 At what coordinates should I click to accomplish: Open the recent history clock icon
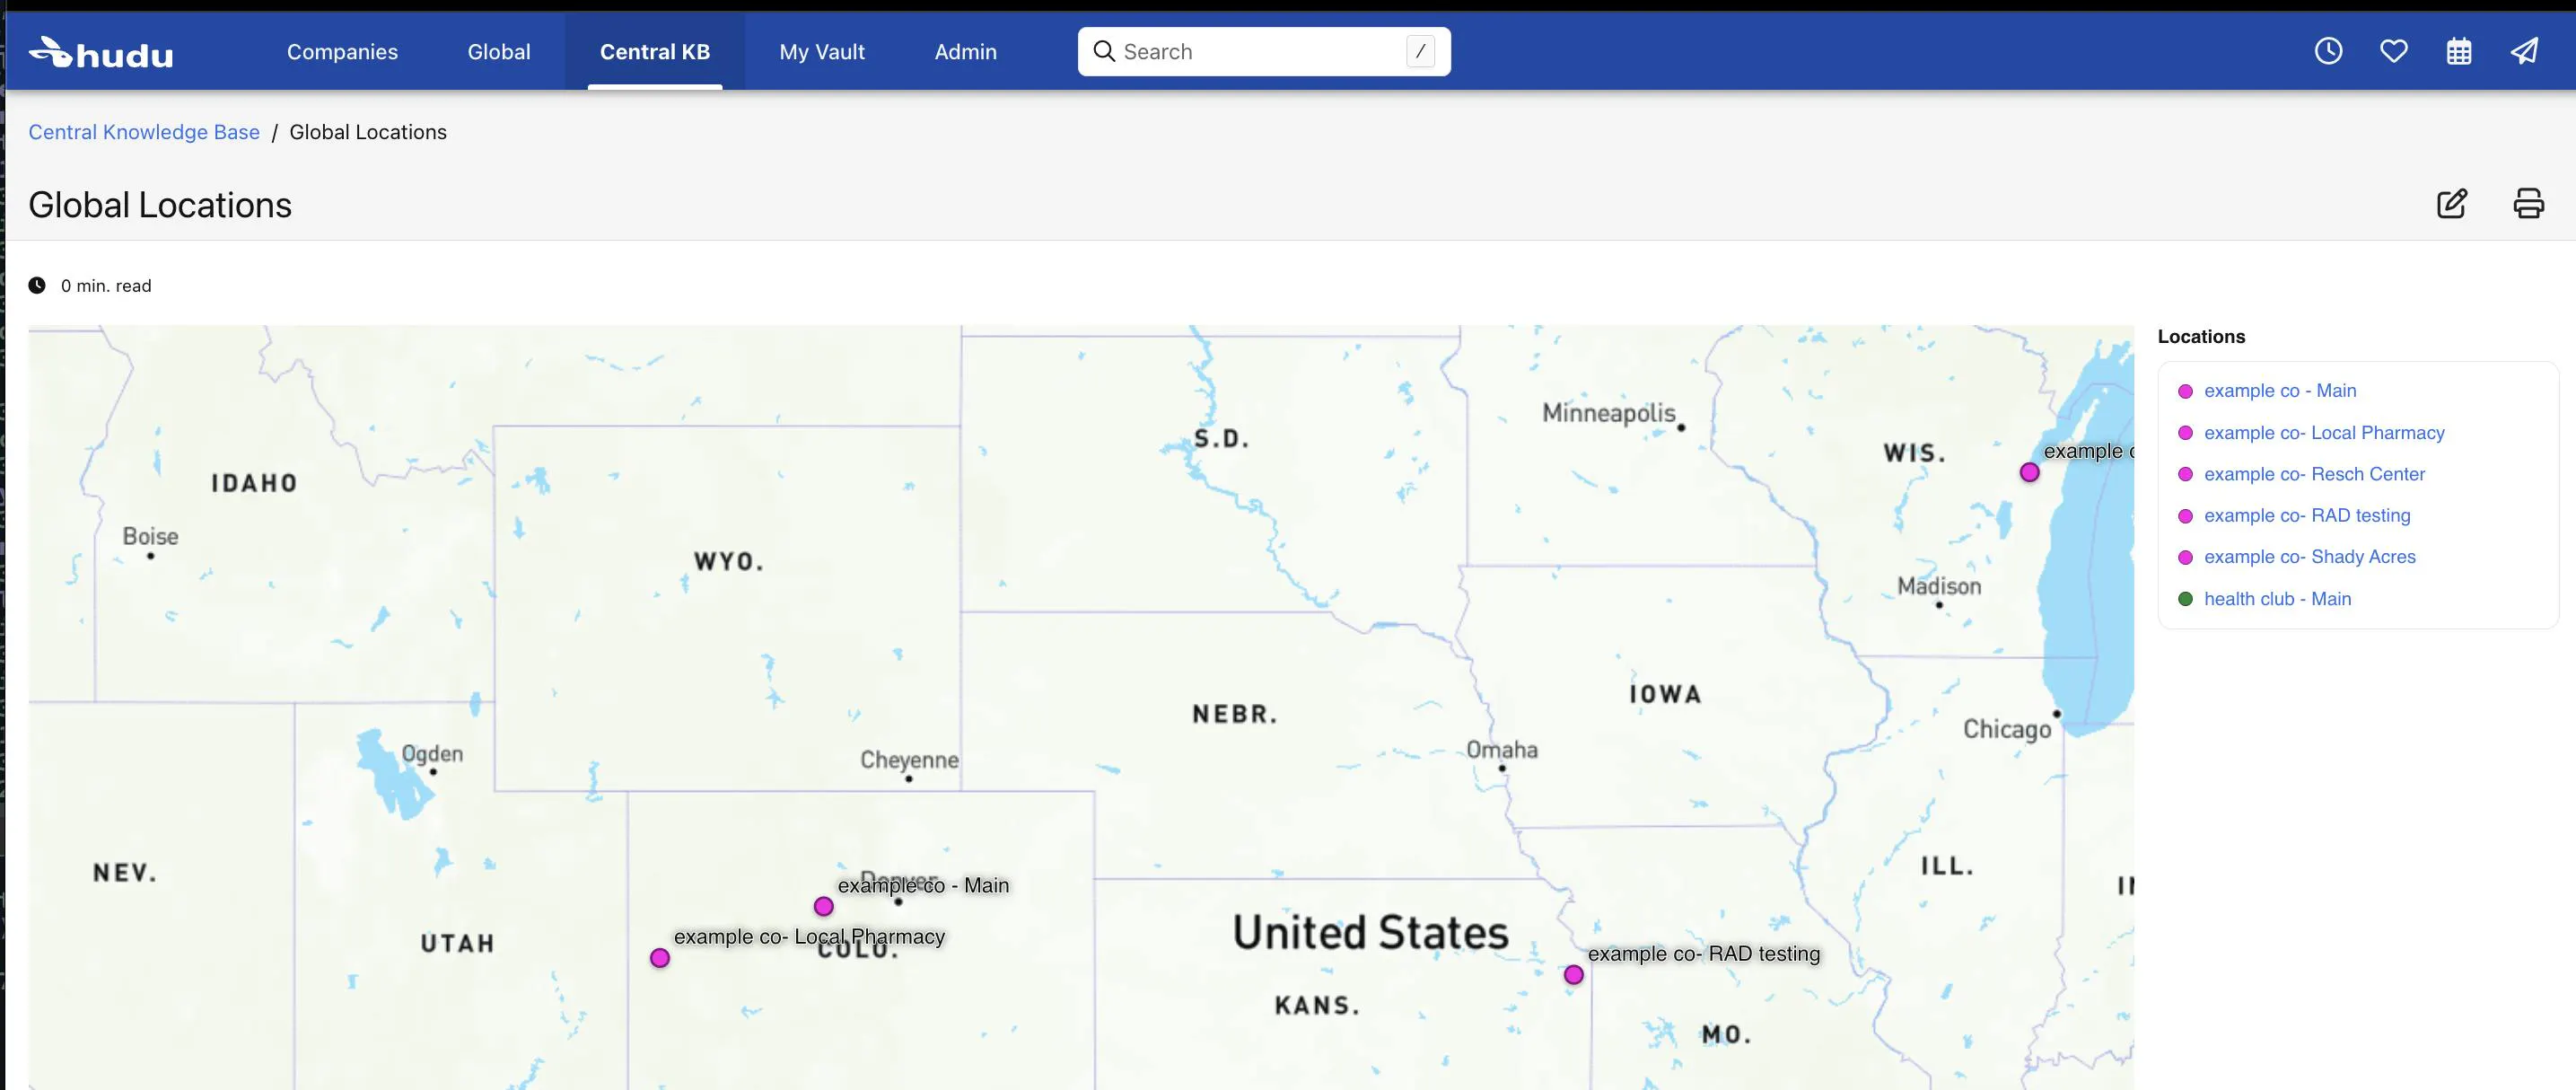pyautogui.click(x=2328, y=51)
